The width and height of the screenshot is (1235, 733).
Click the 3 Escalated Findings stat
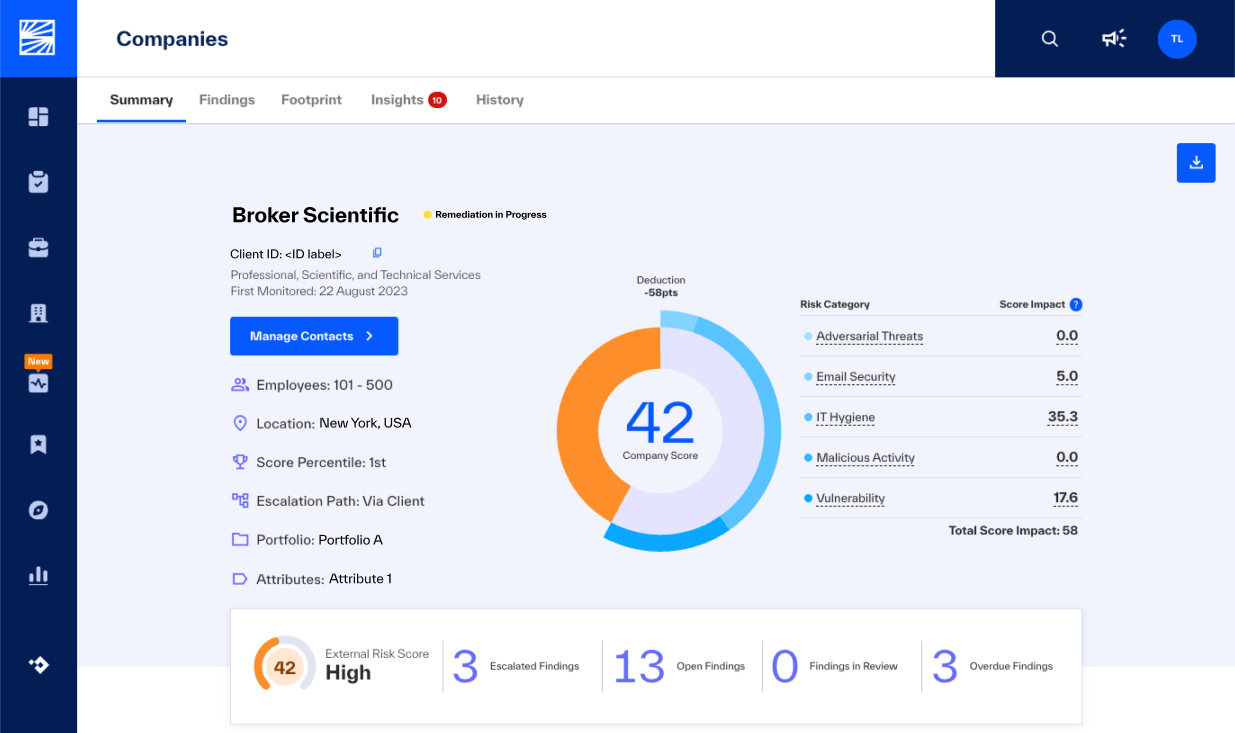[x=516, y=666]
